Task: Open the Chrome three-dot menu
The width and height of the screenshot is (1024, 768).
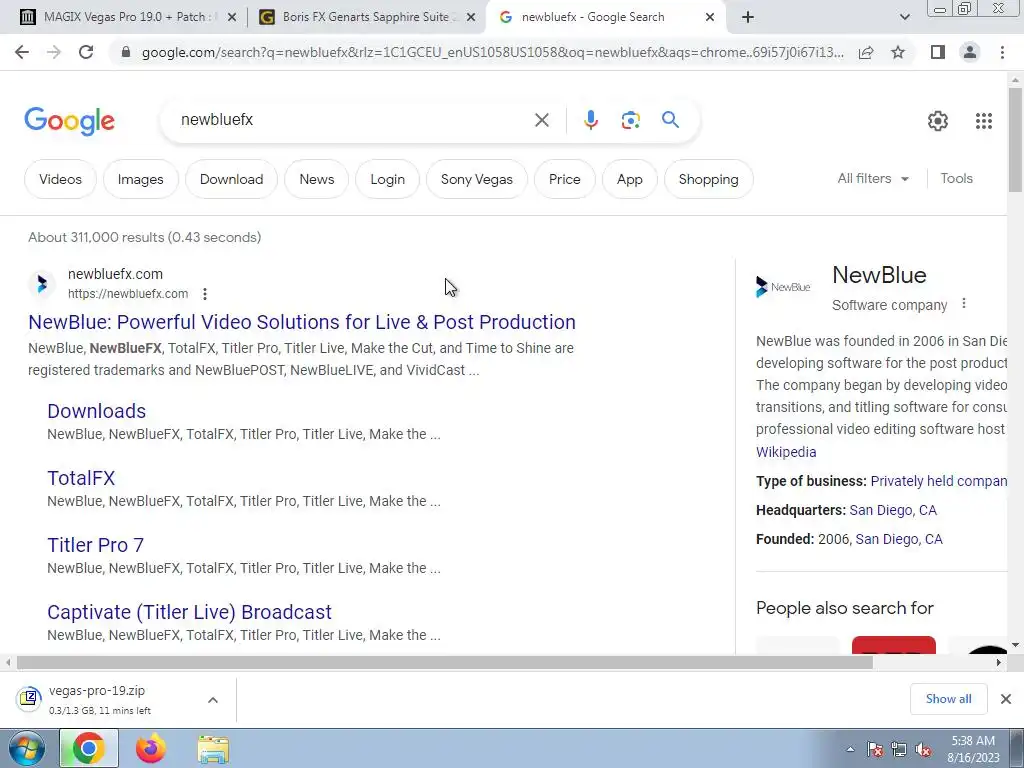Action: click(x=1002, y=52)
